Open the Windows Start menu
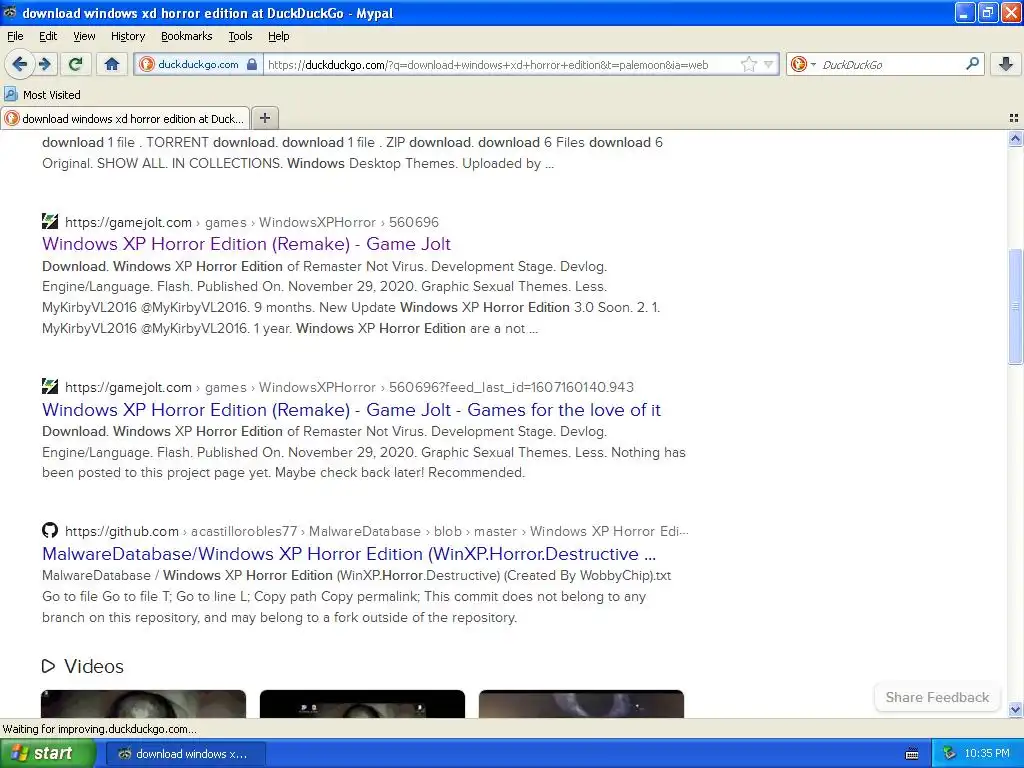The width and height of the screenshot is (1024, 768). [x=47, y=753]
